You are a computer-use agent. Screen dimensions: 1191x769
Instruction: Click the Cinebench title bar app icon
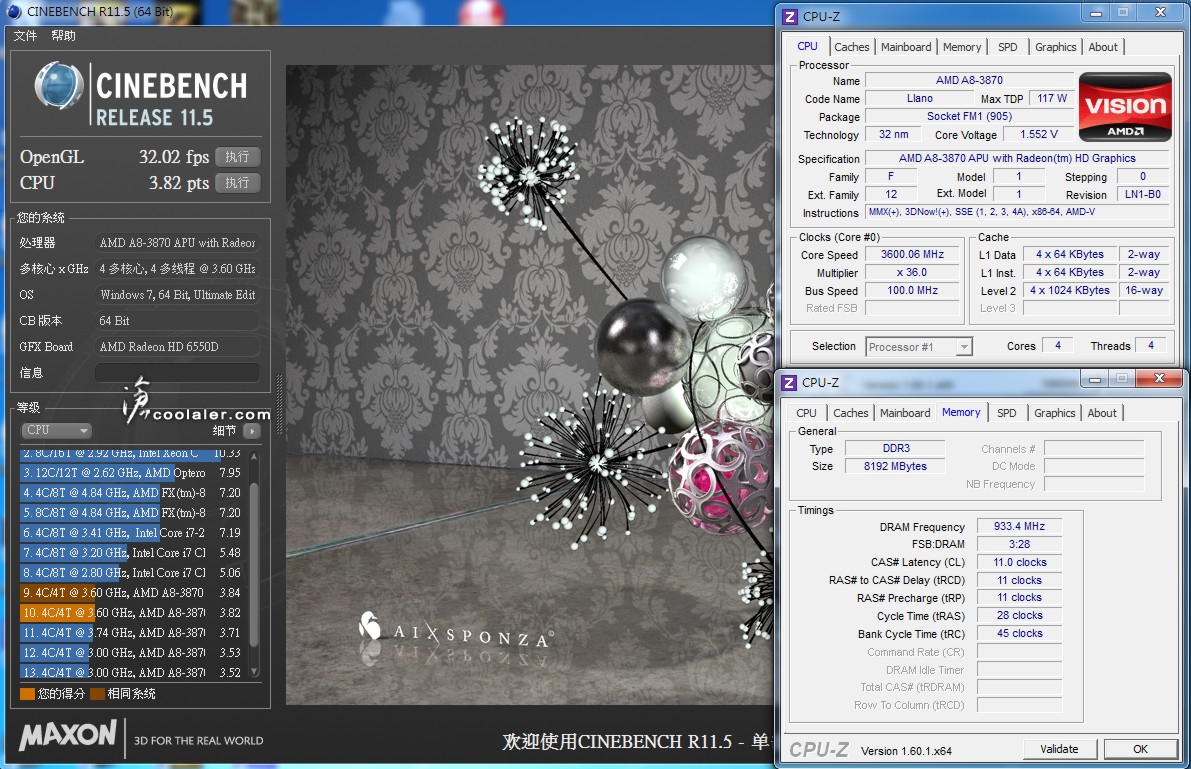tap(14, 11)
